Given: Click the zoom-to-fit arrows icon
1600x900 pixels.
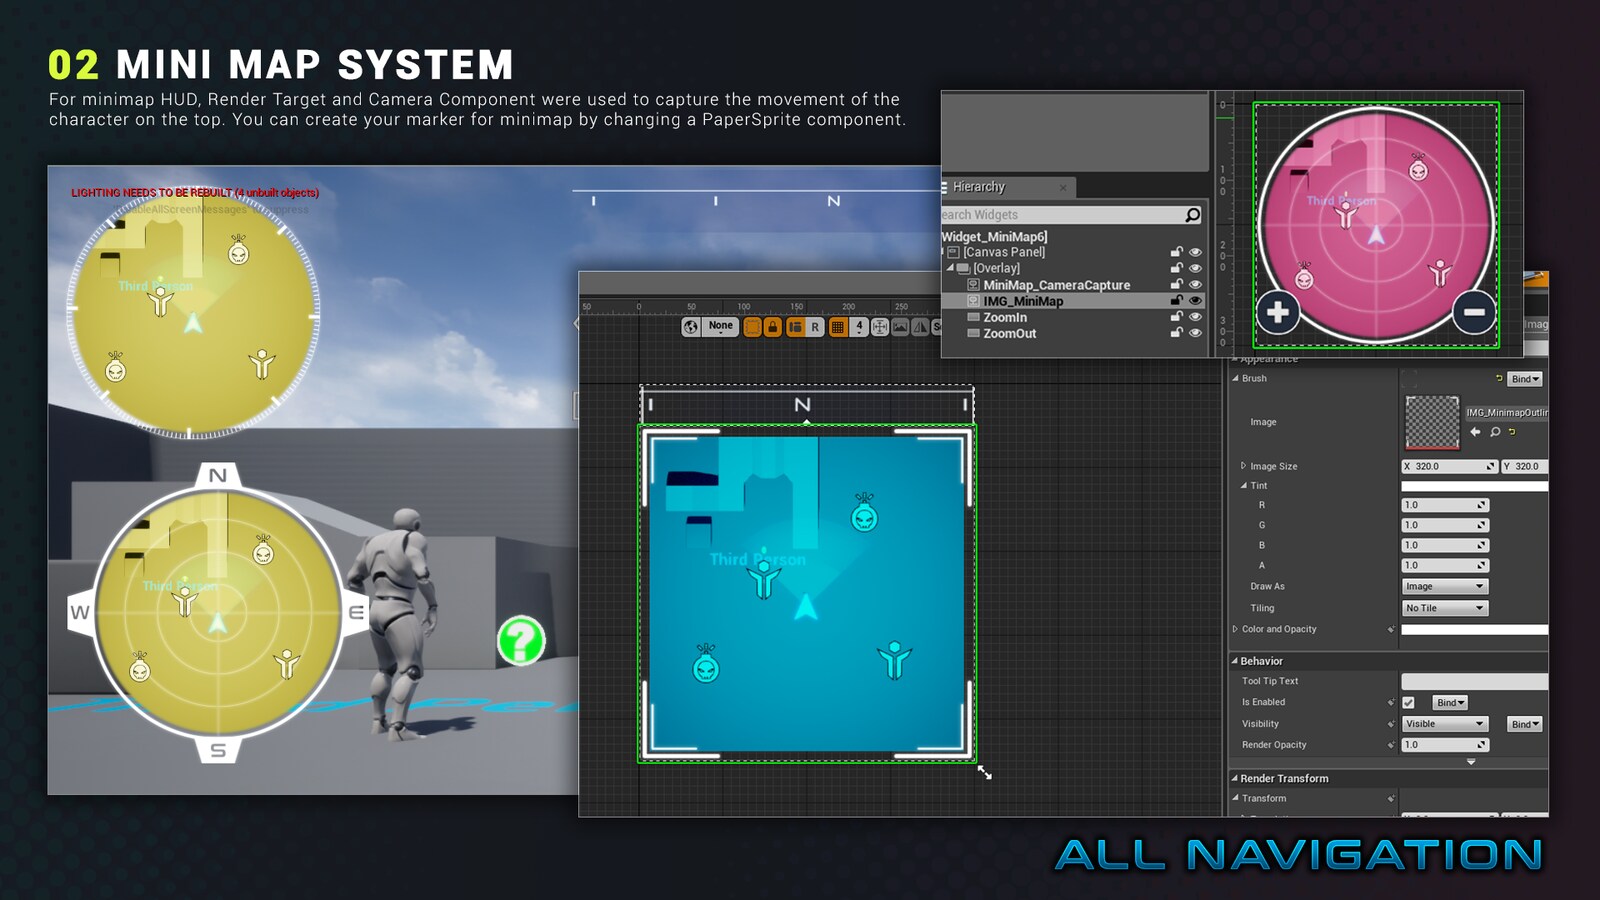Looking at the screenshot, I should pos(880,327).
